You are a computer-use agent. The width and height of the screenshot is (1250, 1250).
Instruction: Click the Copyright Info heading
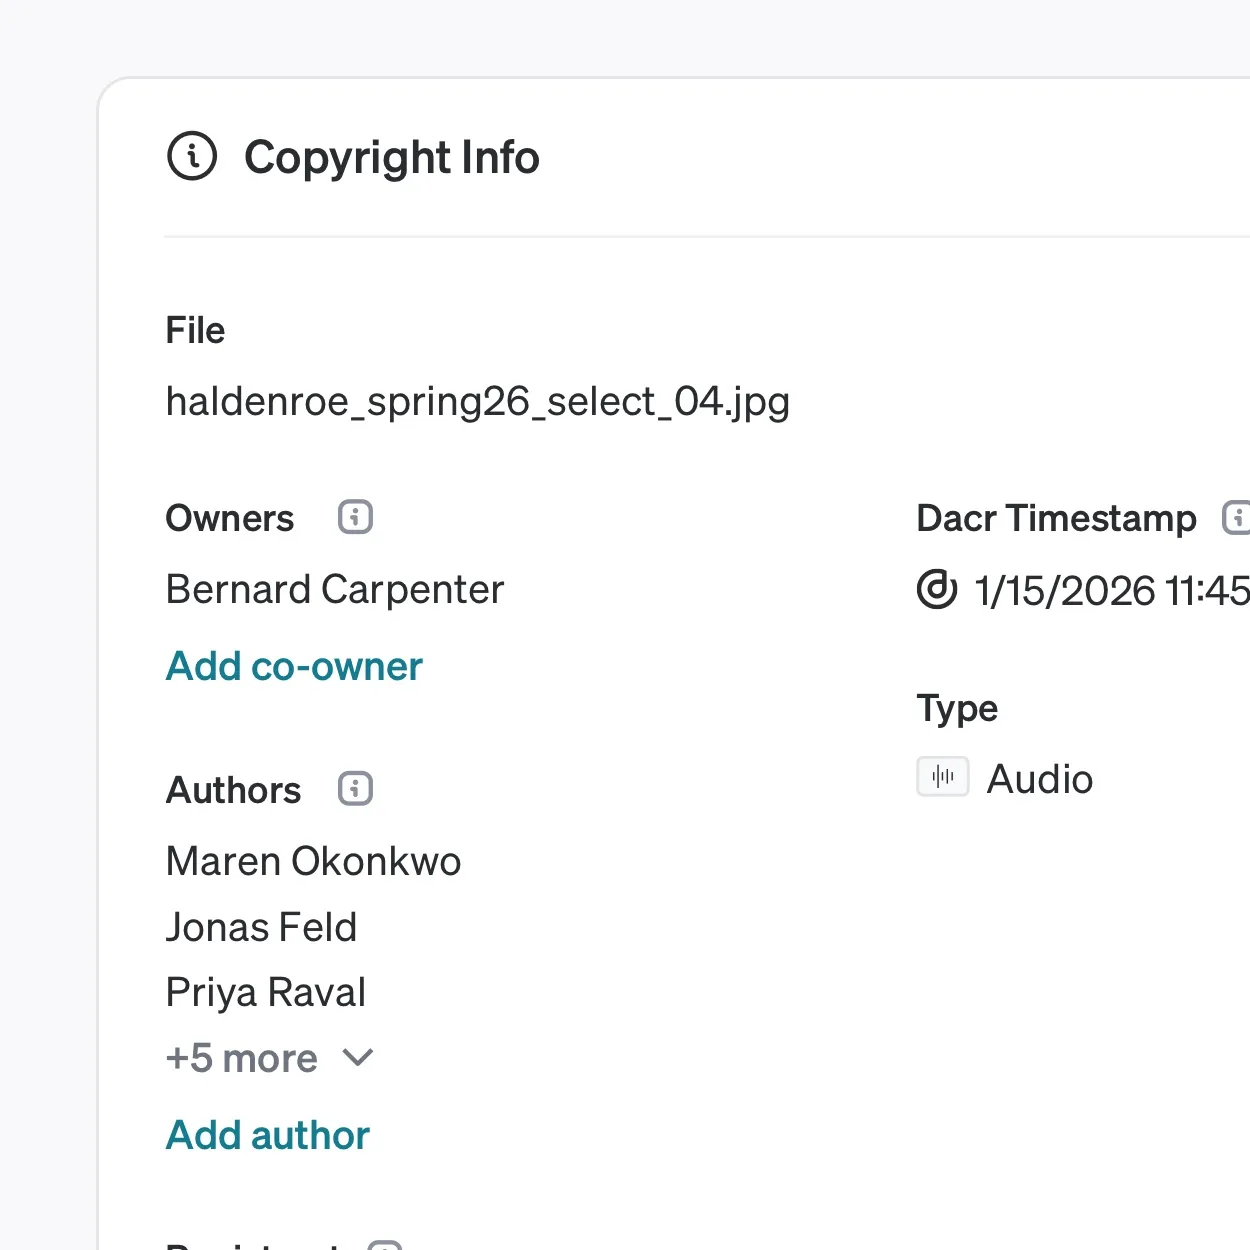392,158
